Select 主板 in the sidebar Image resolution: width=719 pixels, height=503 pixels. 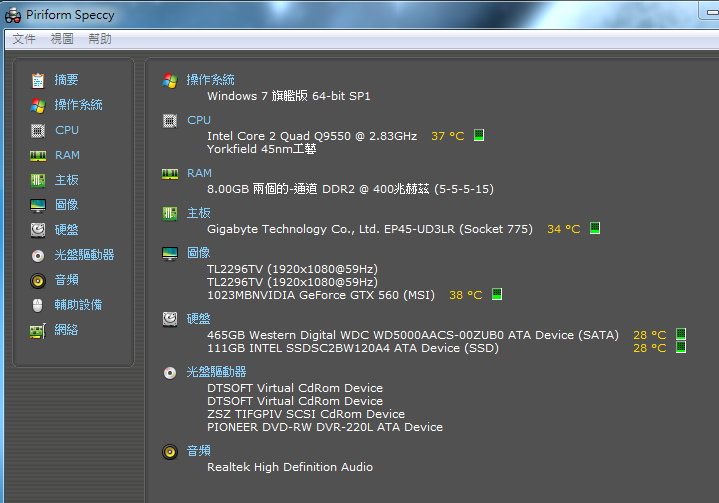(x=66, y=180)
